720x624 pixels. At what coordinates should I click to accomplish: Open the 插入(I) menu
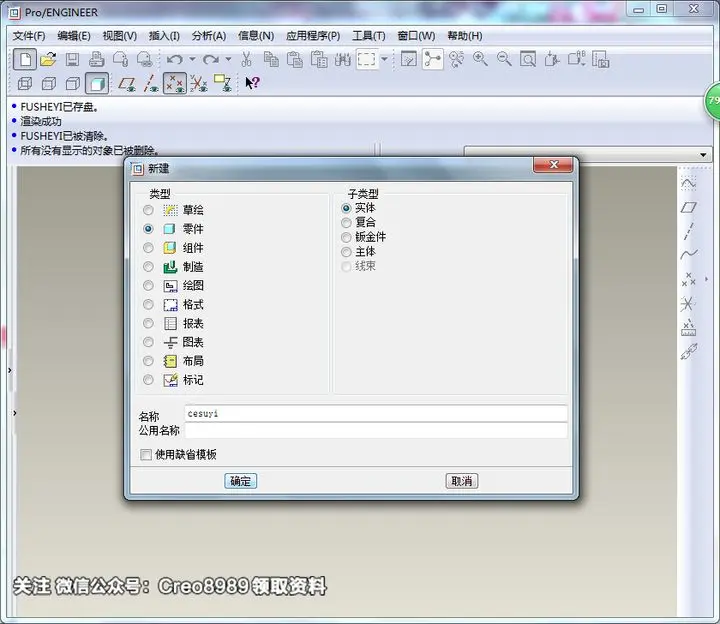(164, 36)
